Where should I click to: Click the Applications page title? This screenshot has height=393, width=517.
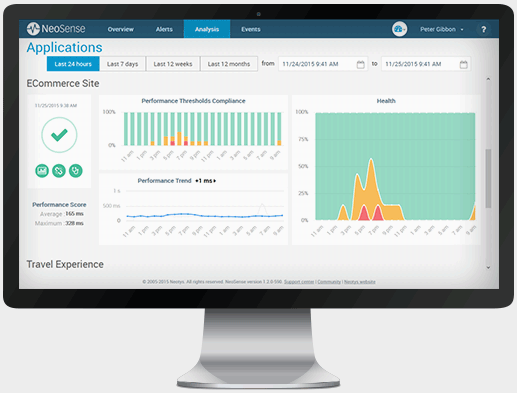coord(64,47)
